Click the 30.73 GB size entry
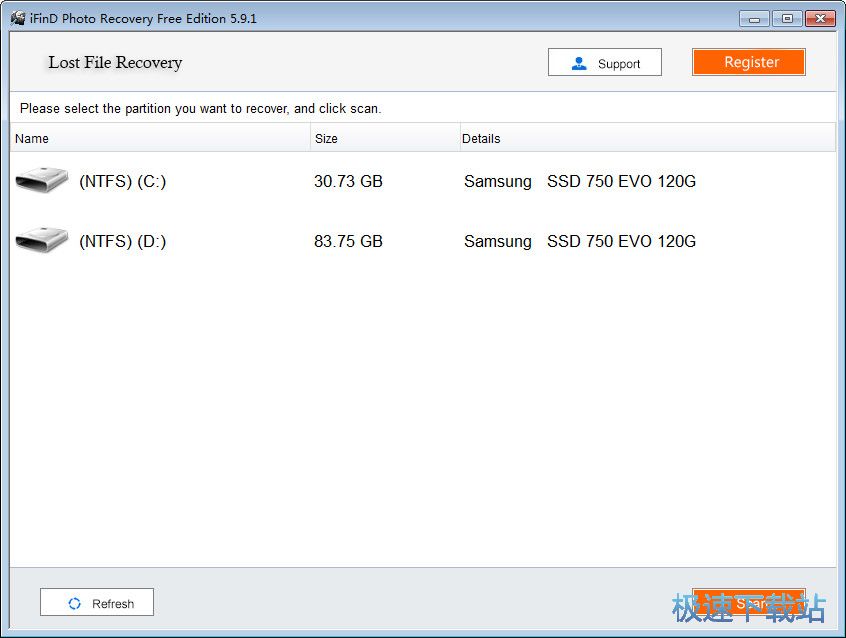 [x=348, y=181]
